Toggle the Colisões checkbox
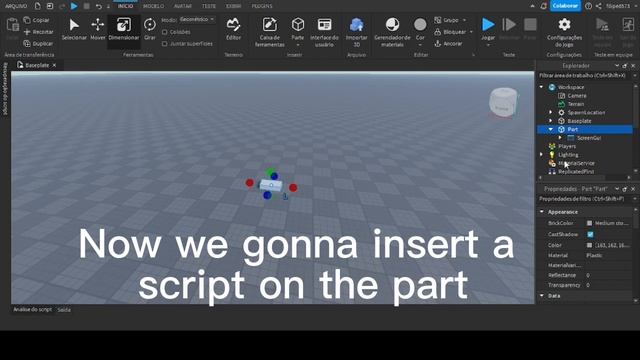This screenshot has width=640, height=360. (x=165, y=32)
